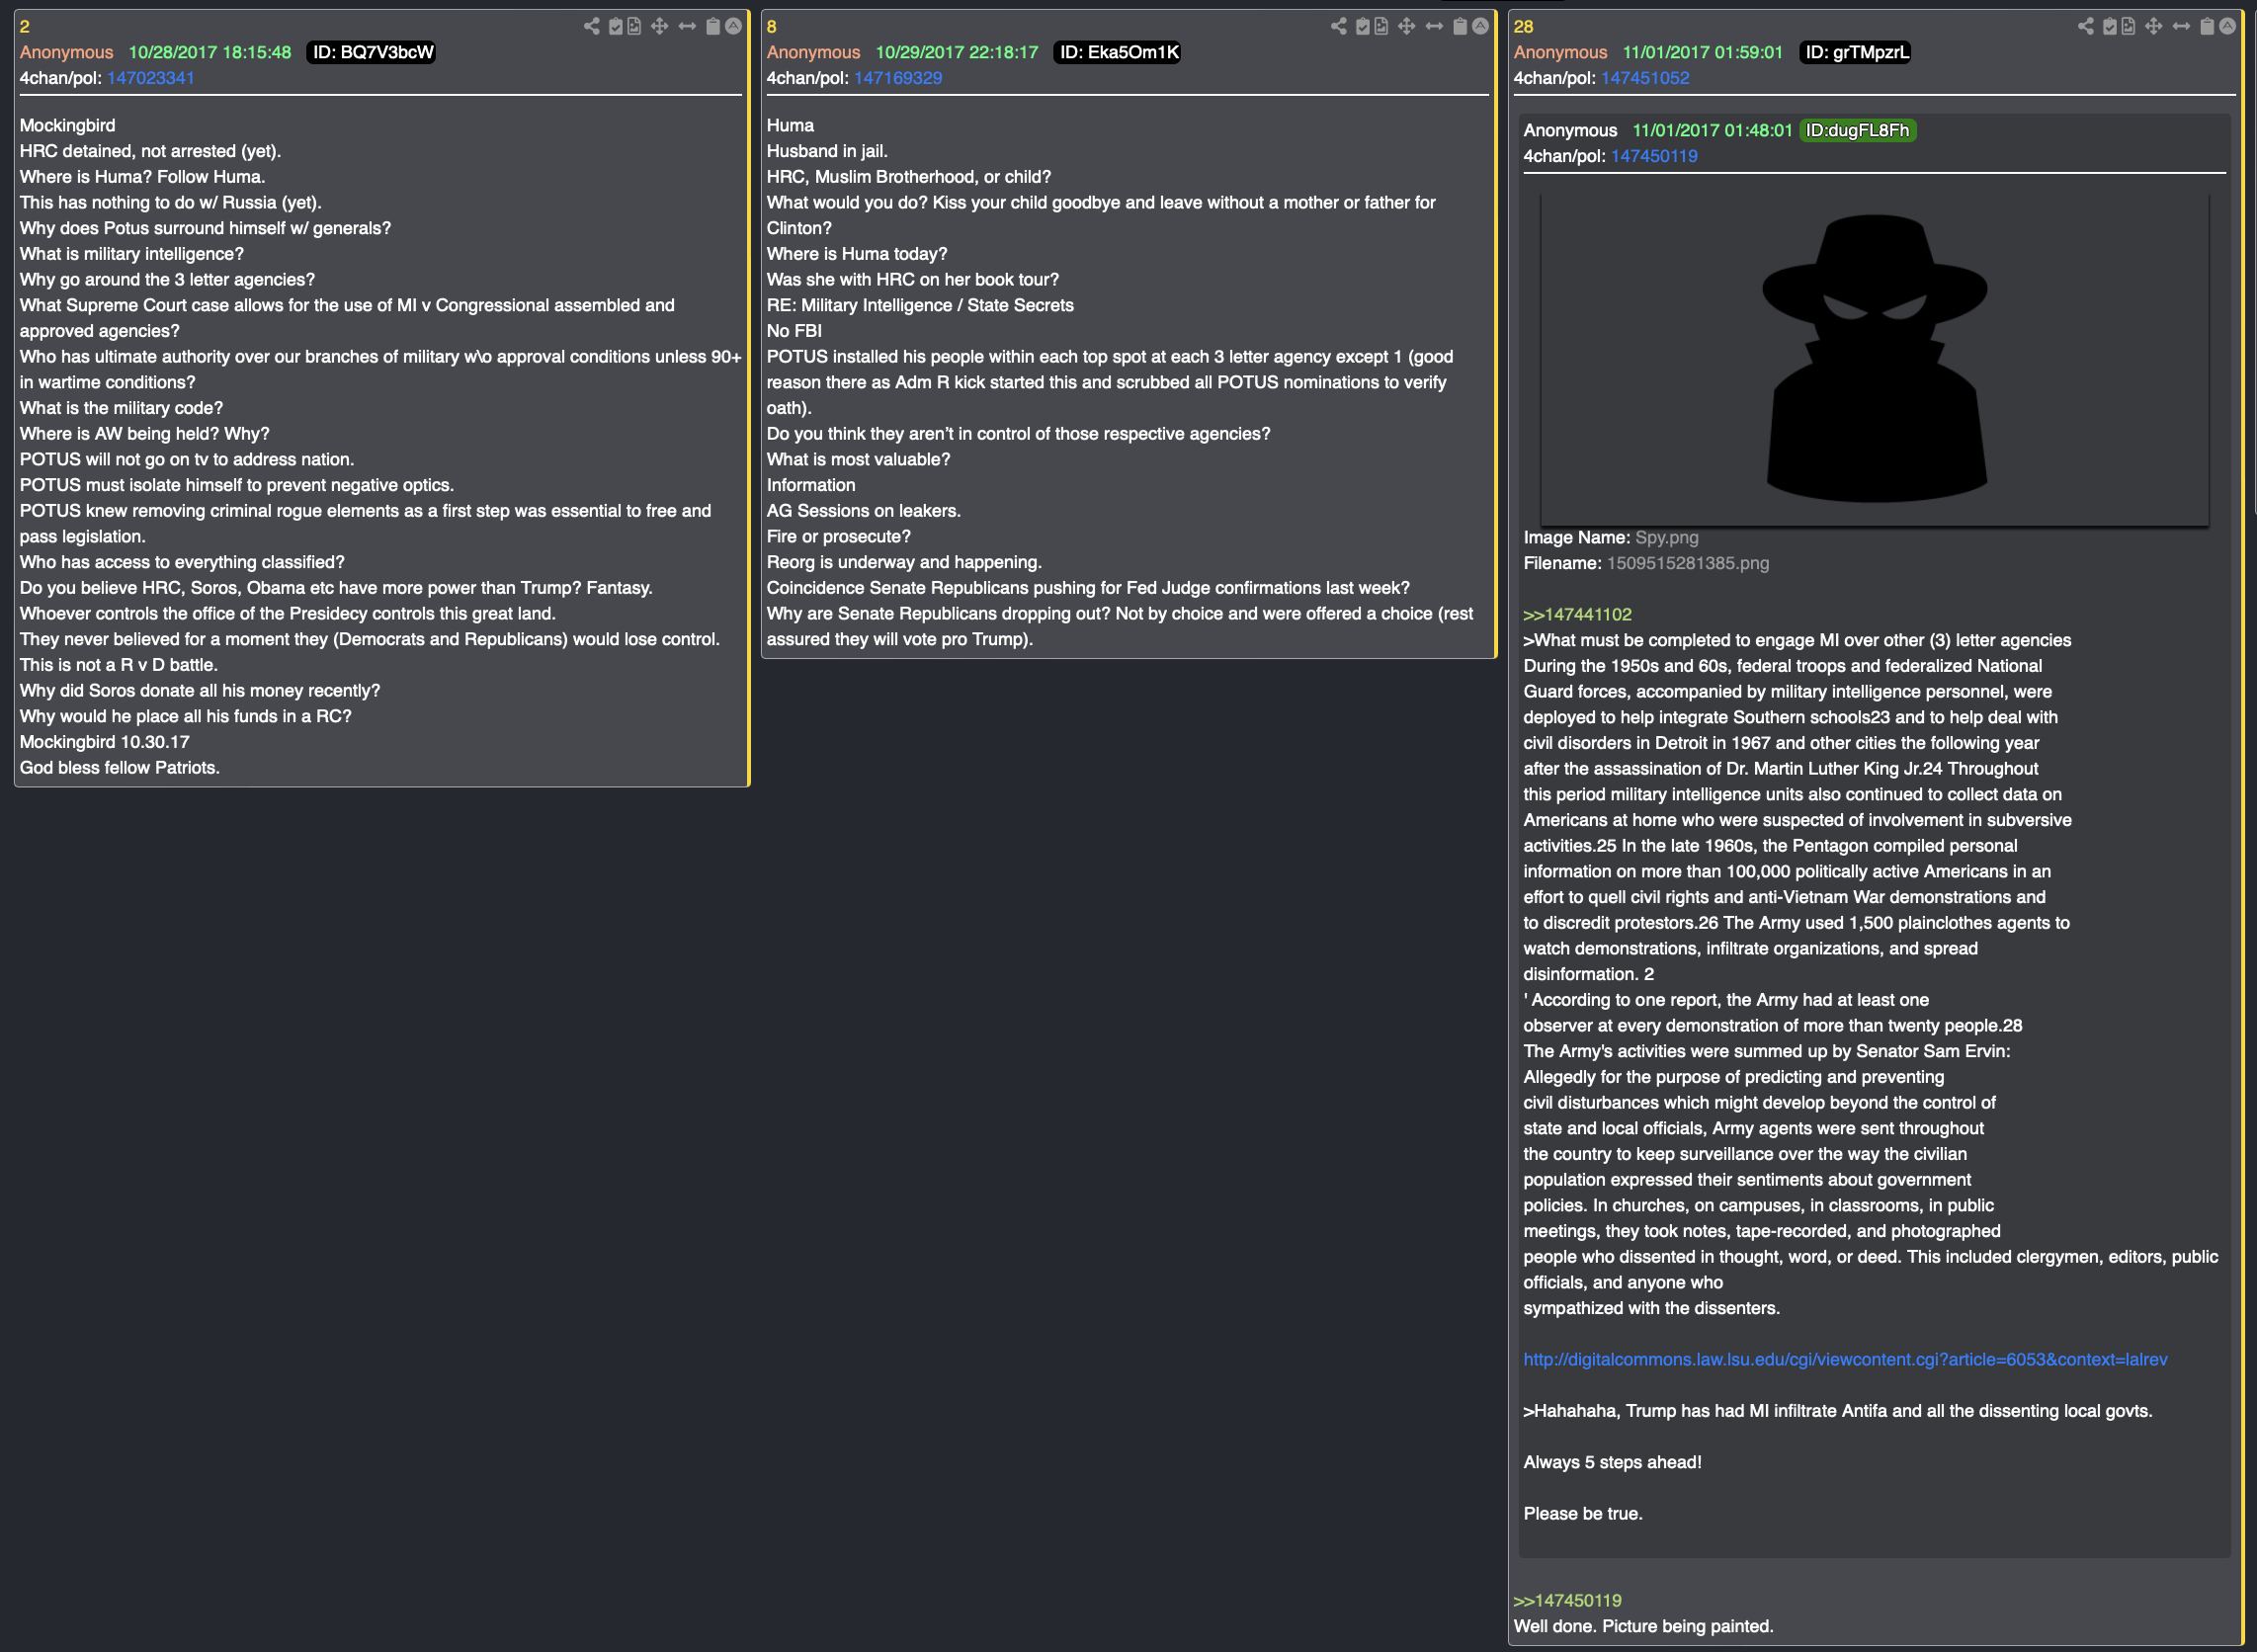Click the circled caret icon on post 2
Image resolution: width=2257 pixels, height=1652 pixels.
click(733, 26)
